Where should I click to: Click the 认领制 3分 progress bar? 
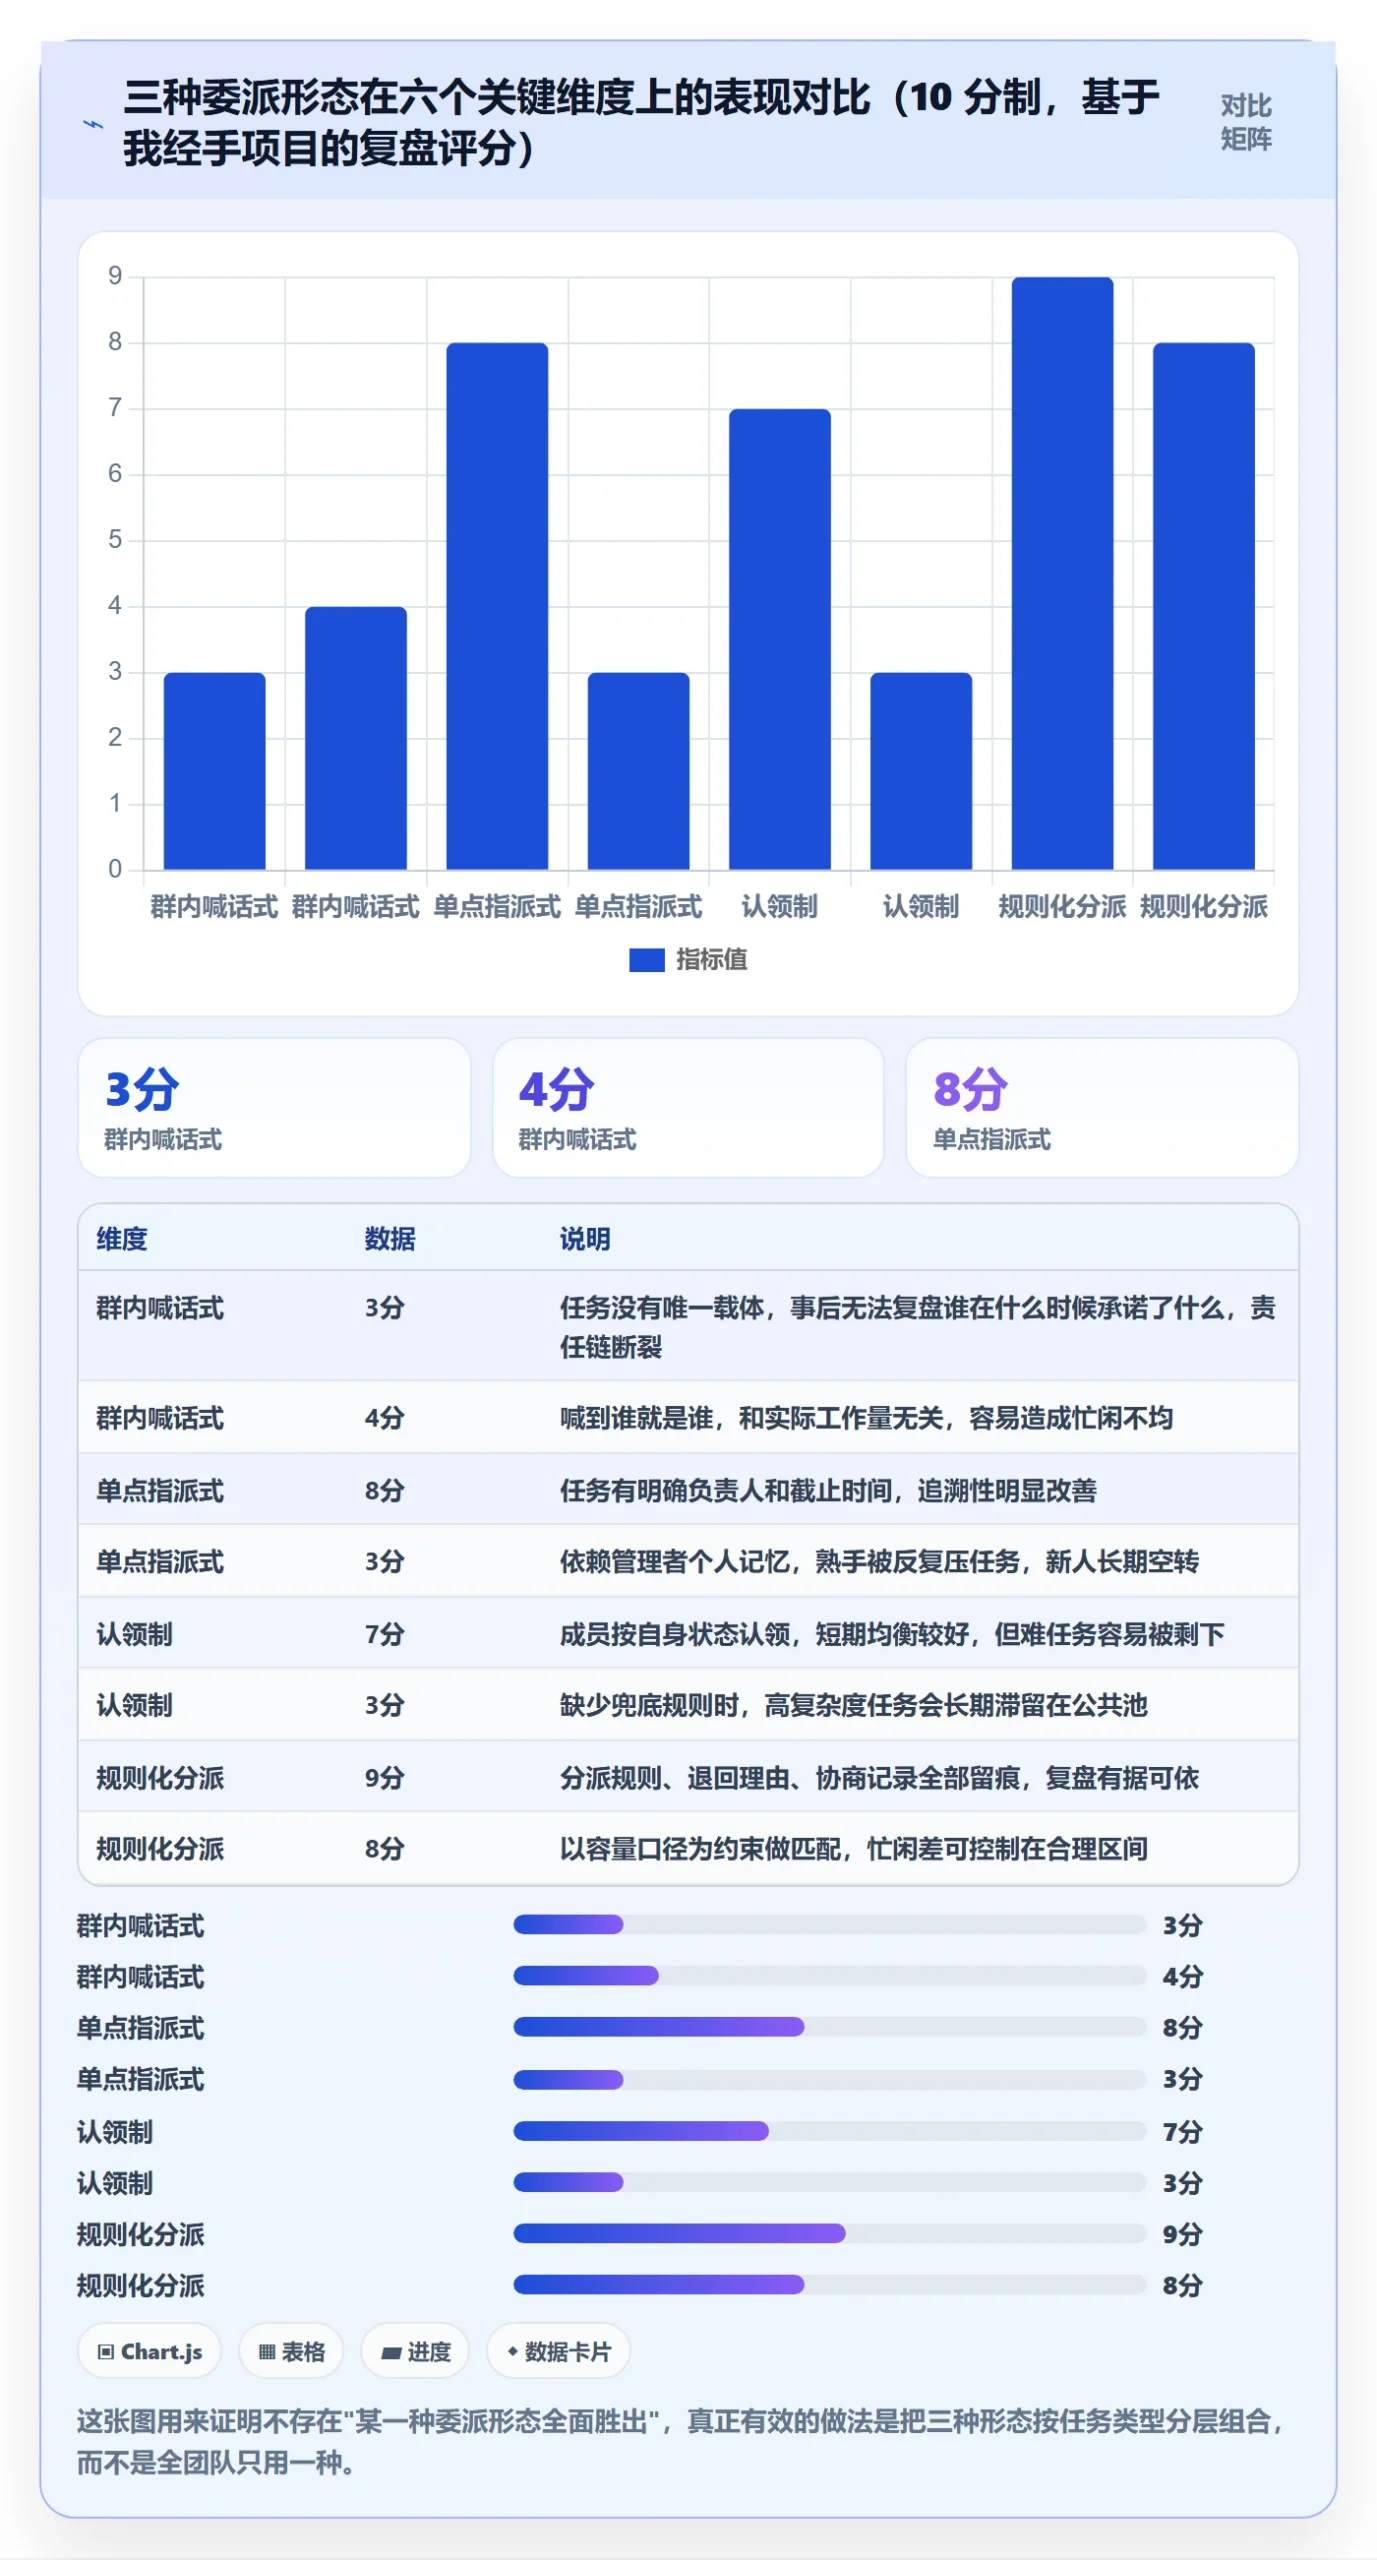point(829,2182)
